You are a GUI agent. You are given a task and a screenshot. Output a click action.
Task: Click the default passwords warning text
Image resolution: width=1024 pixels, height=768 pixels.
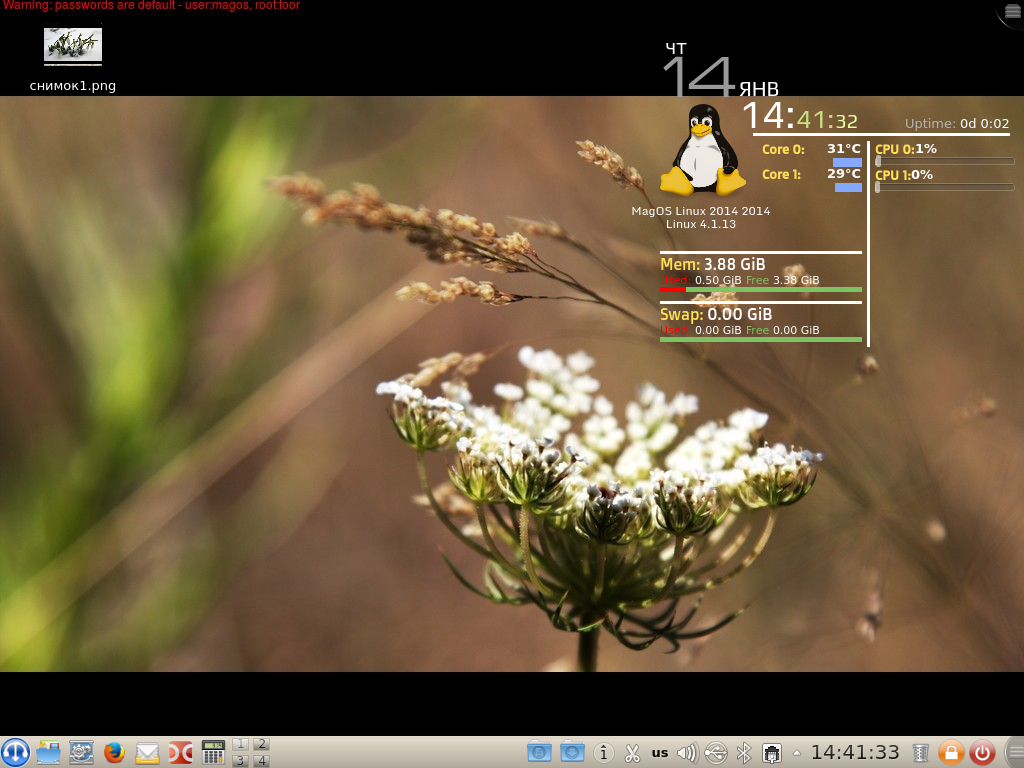(151, 6)
